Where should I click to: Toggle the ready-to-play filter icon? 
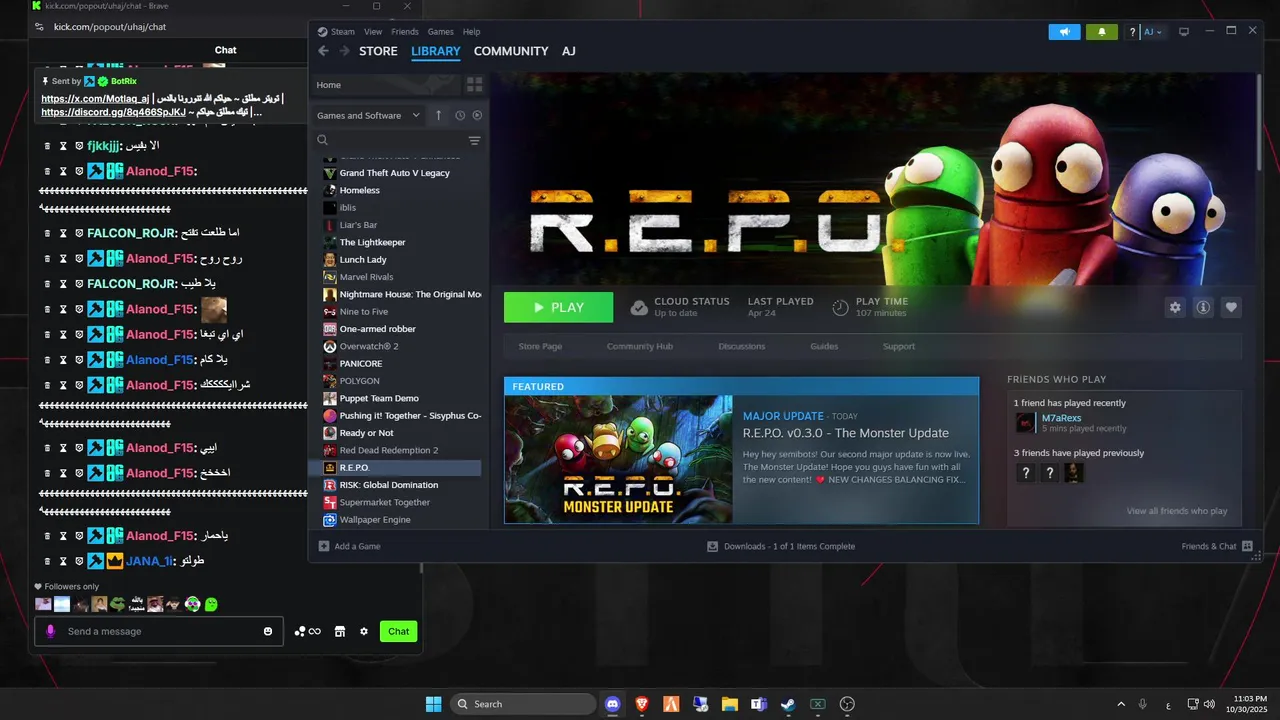[x=477, y=115]
